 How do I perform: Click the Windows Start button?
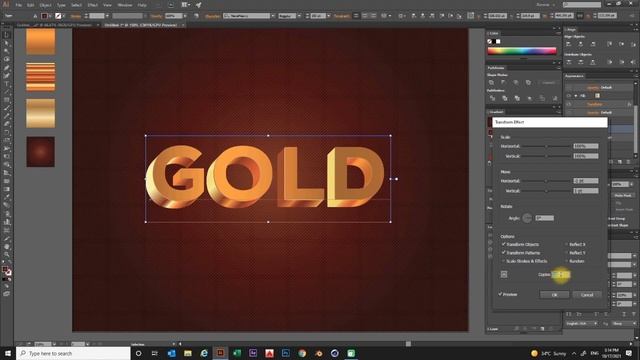(8, 353)
